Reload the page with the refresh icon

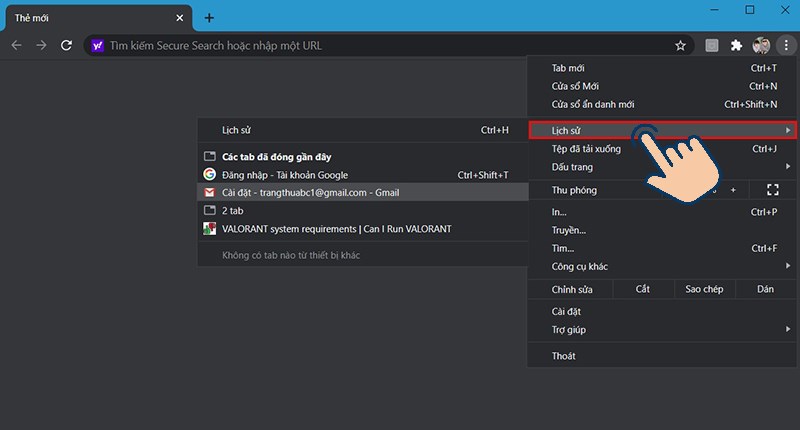tap(66, 45)
